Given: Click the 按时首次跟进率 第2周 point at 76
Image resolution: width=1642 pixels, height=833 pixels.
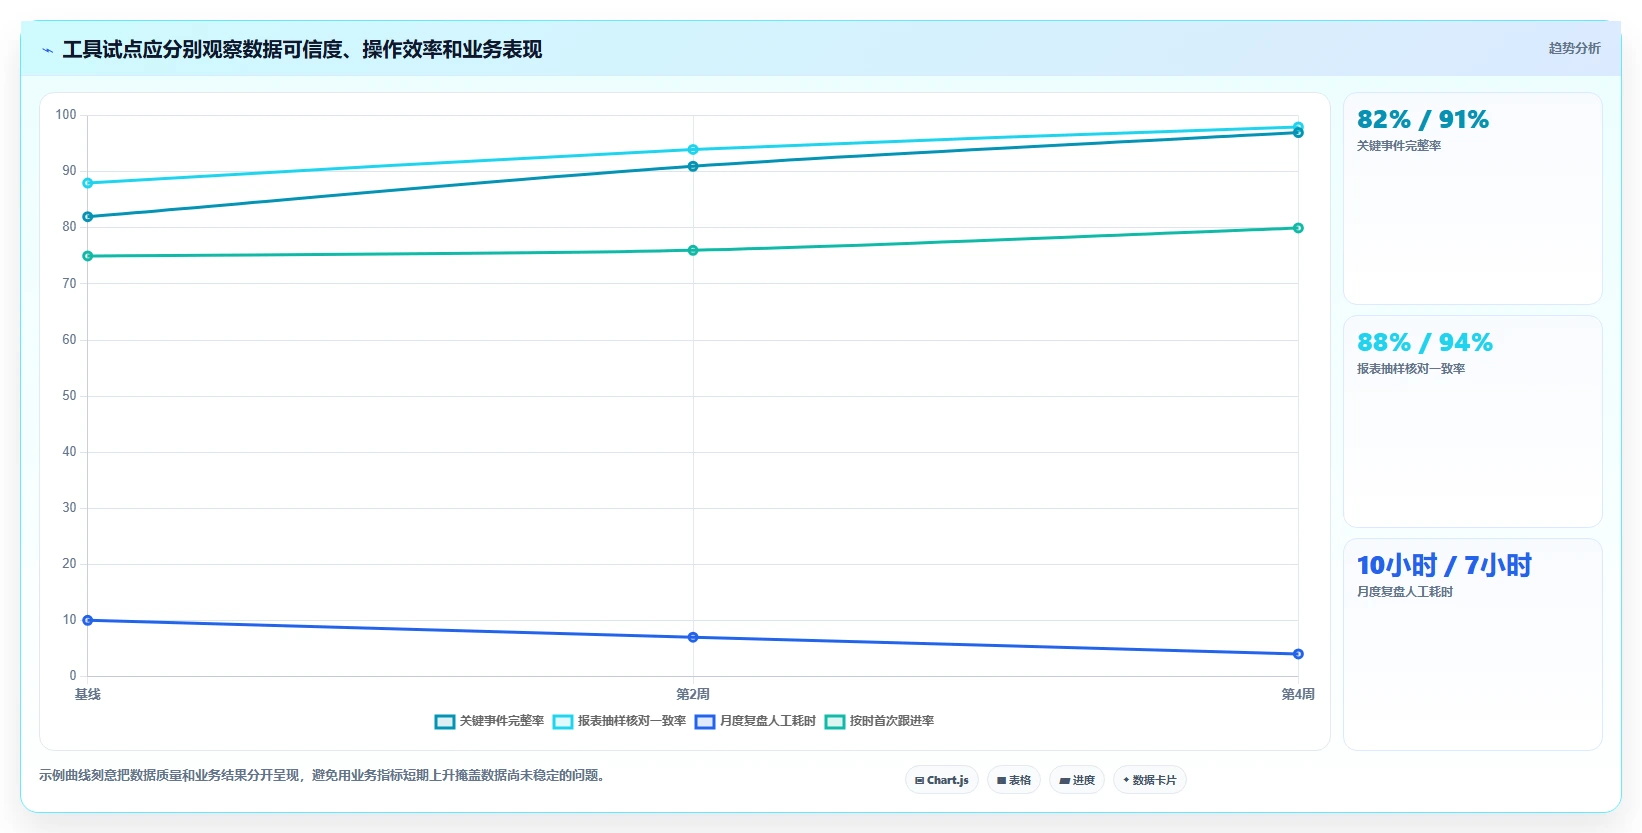Looking at the screenshot, I should pos(693,251).
